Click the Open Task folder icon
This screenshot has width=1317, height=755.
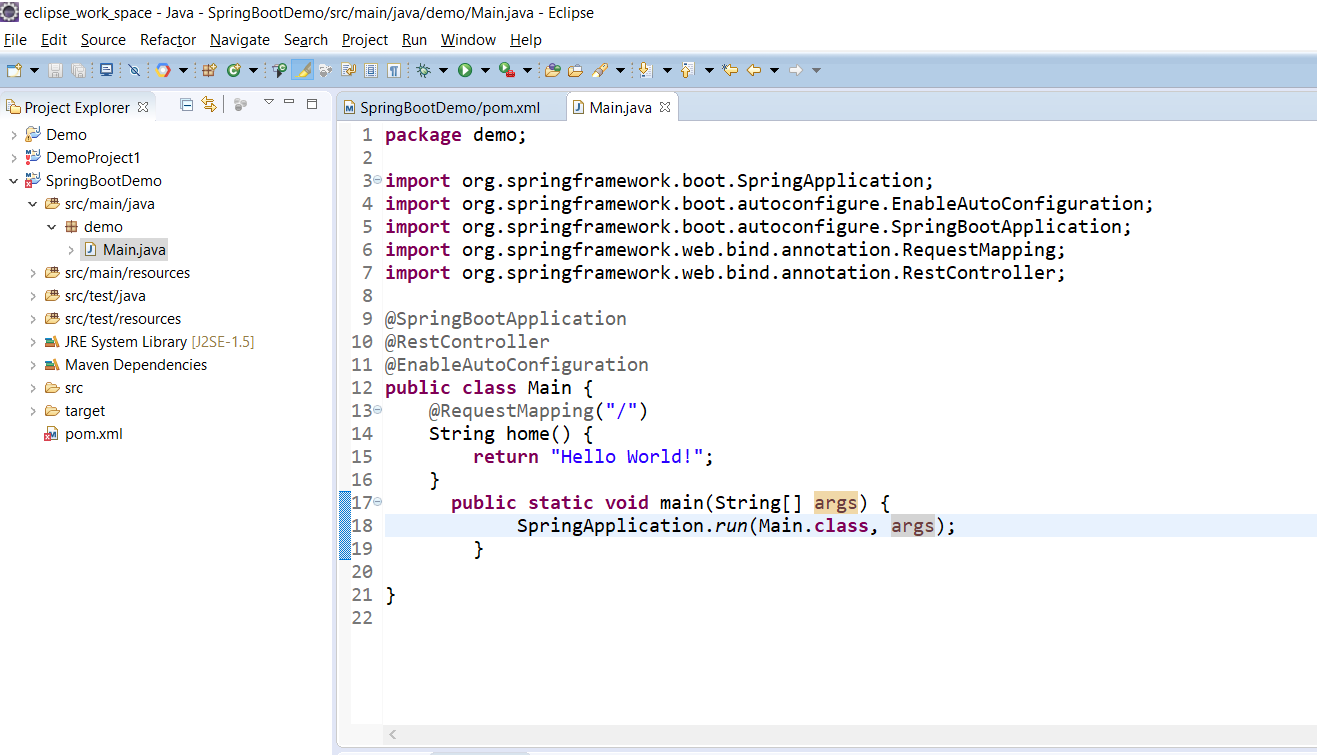[x=552, y=70]
